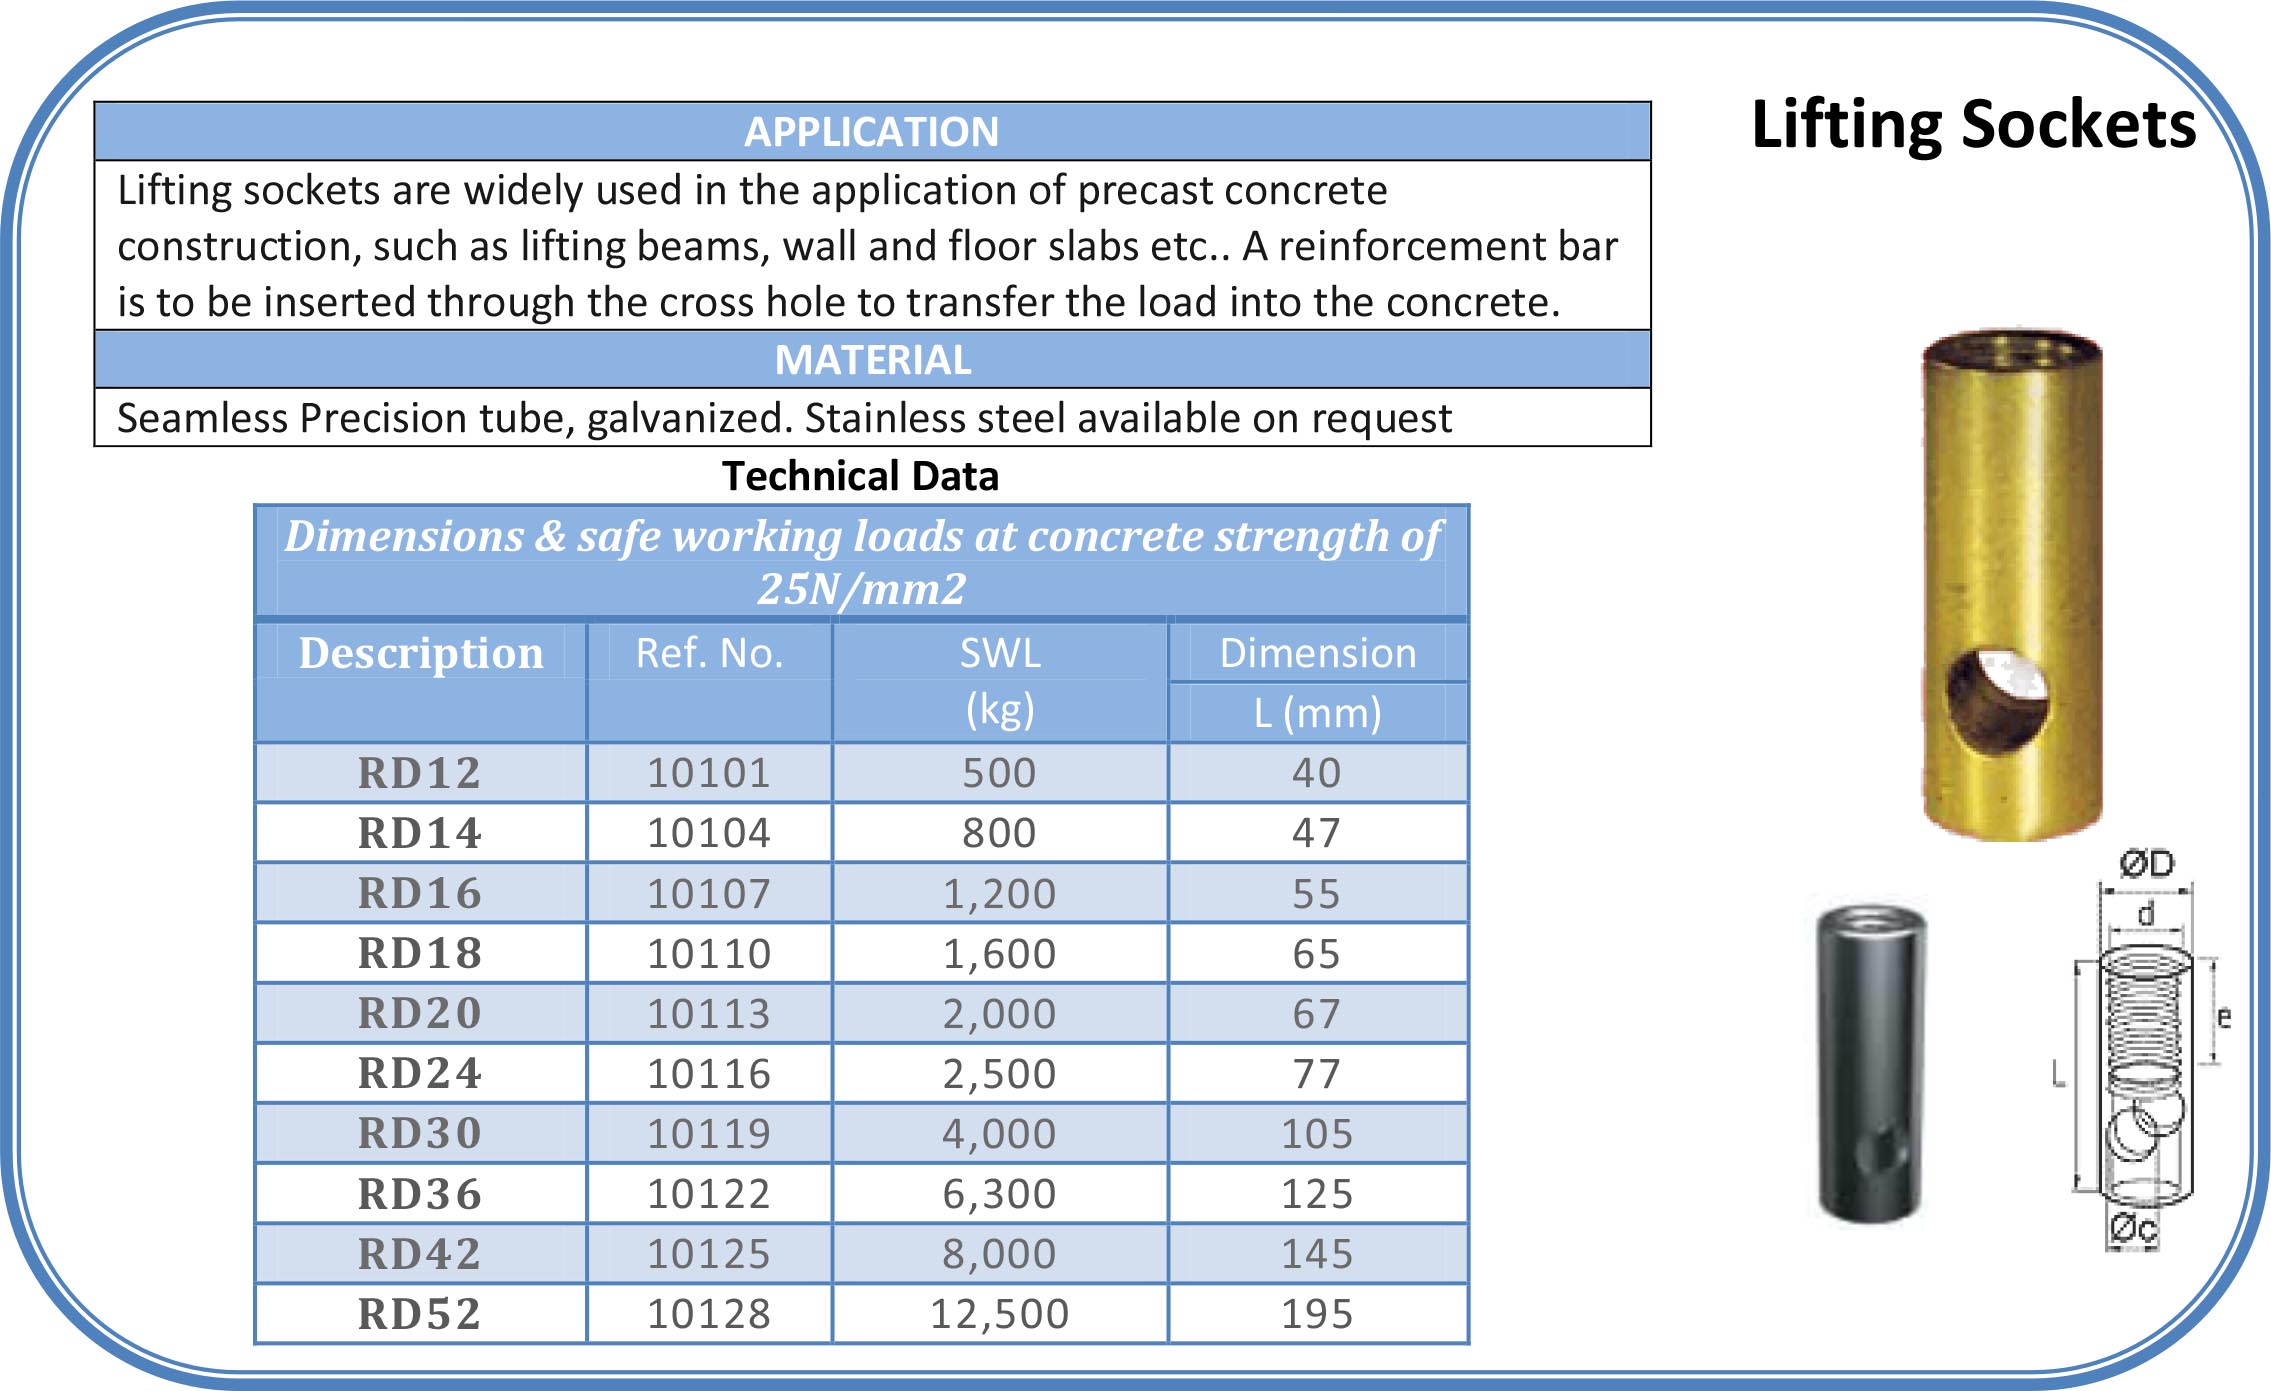Click the SWL value '6,300'
The height and width of the screenshot is (1391, 2271).
[1000, 1194]
